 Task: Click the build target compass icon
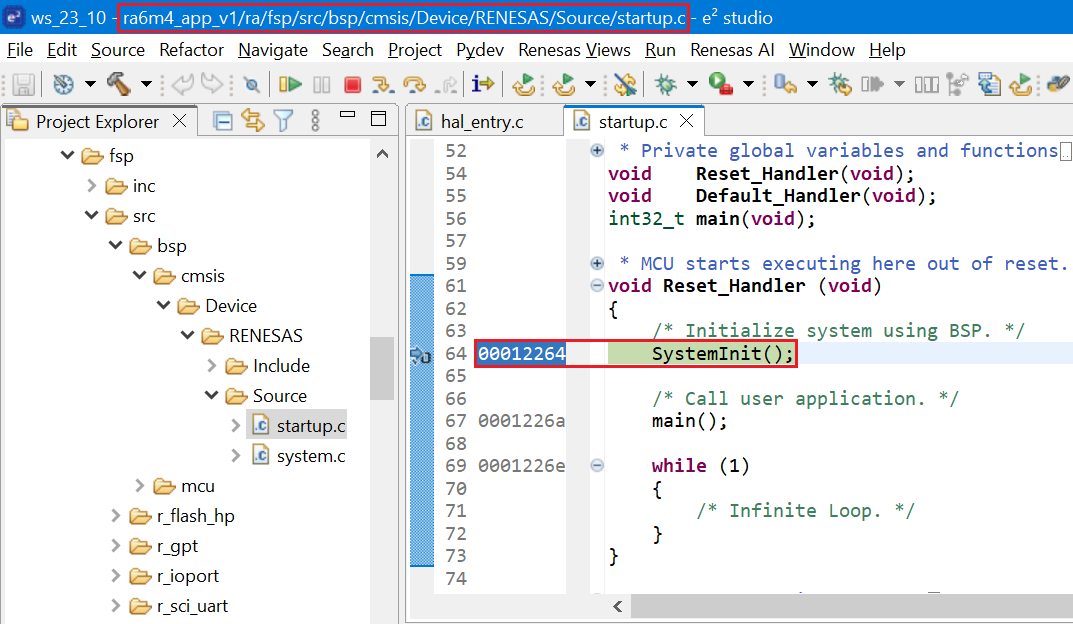click(64, 85)
